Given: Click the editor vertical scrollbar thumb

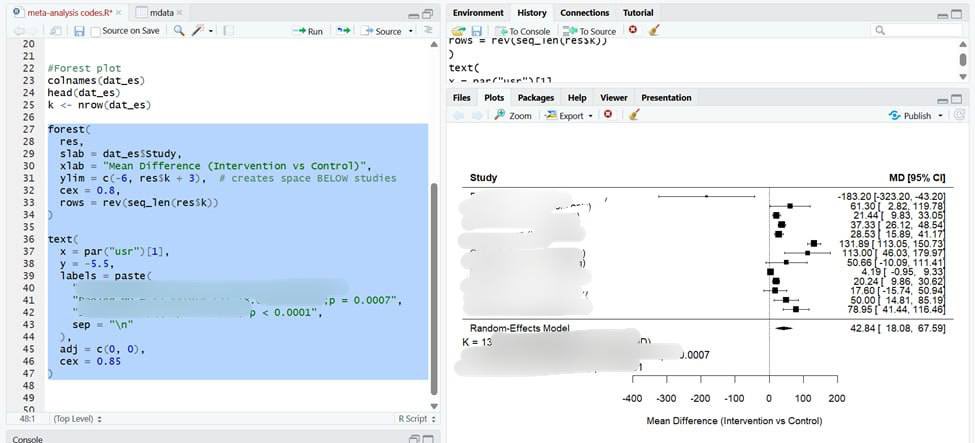Looking at the screenshot, I should (433, 289).
